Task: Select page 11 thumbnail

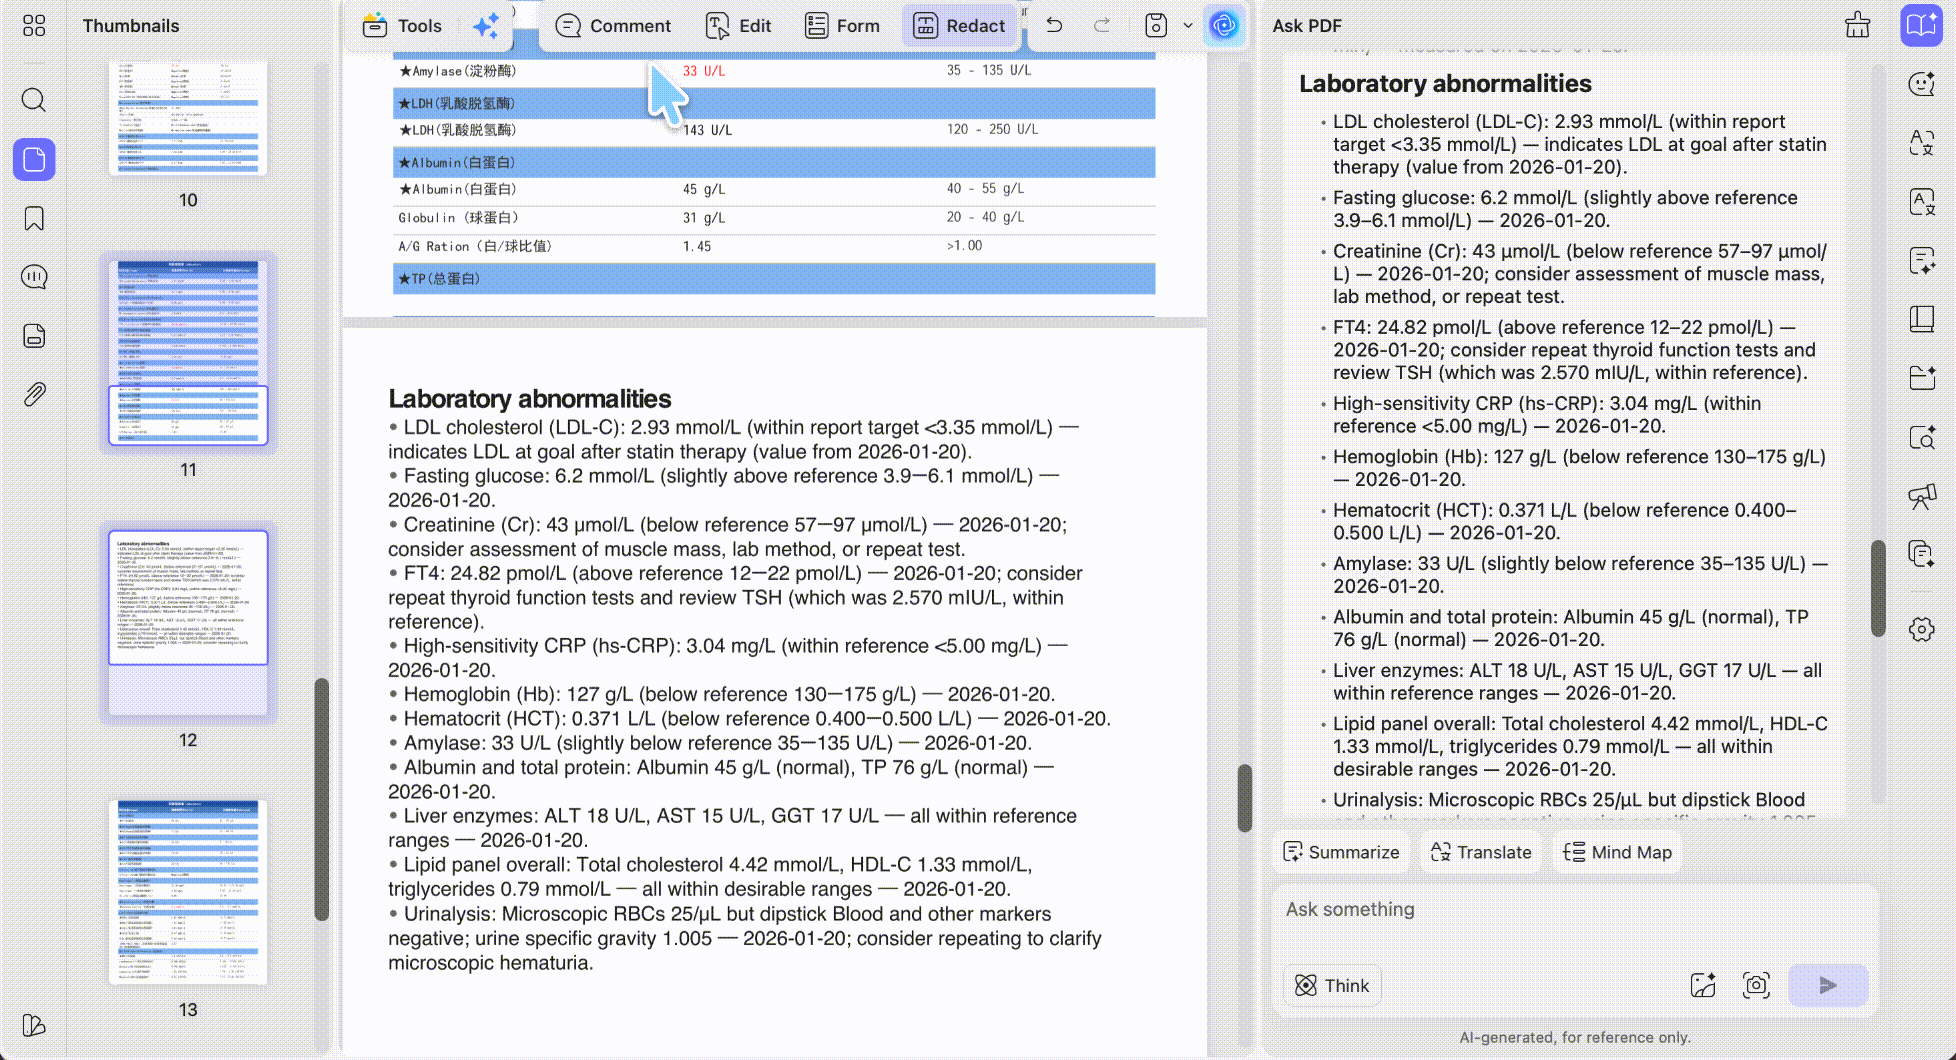Action: click(x=188, y=352)
